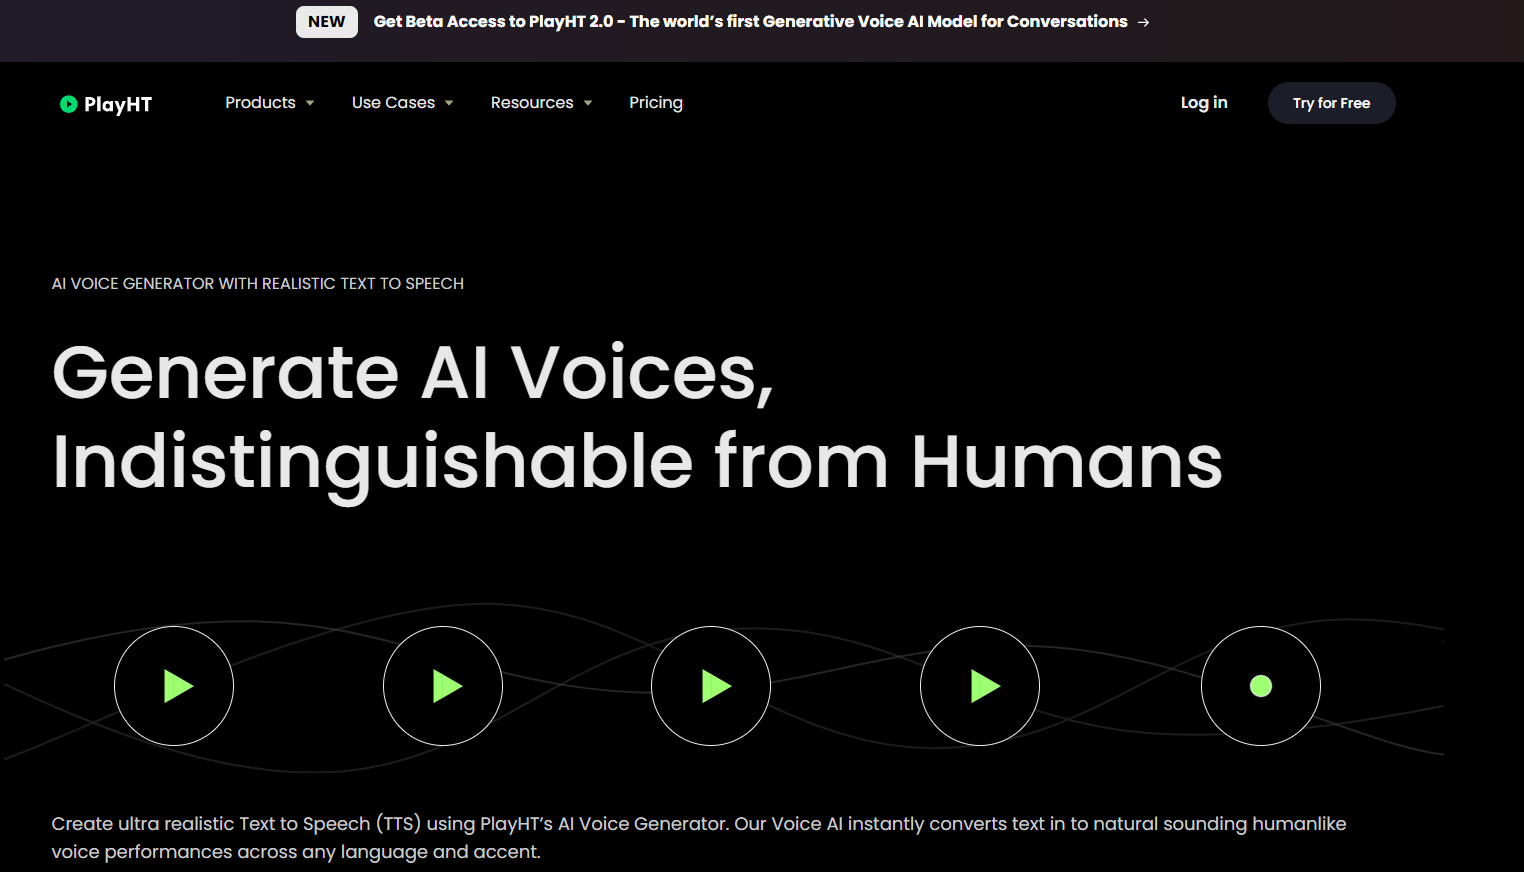Click the Log in link
The height and width of the screenshot is (872, 1524).
click(x=1204, y=103)
